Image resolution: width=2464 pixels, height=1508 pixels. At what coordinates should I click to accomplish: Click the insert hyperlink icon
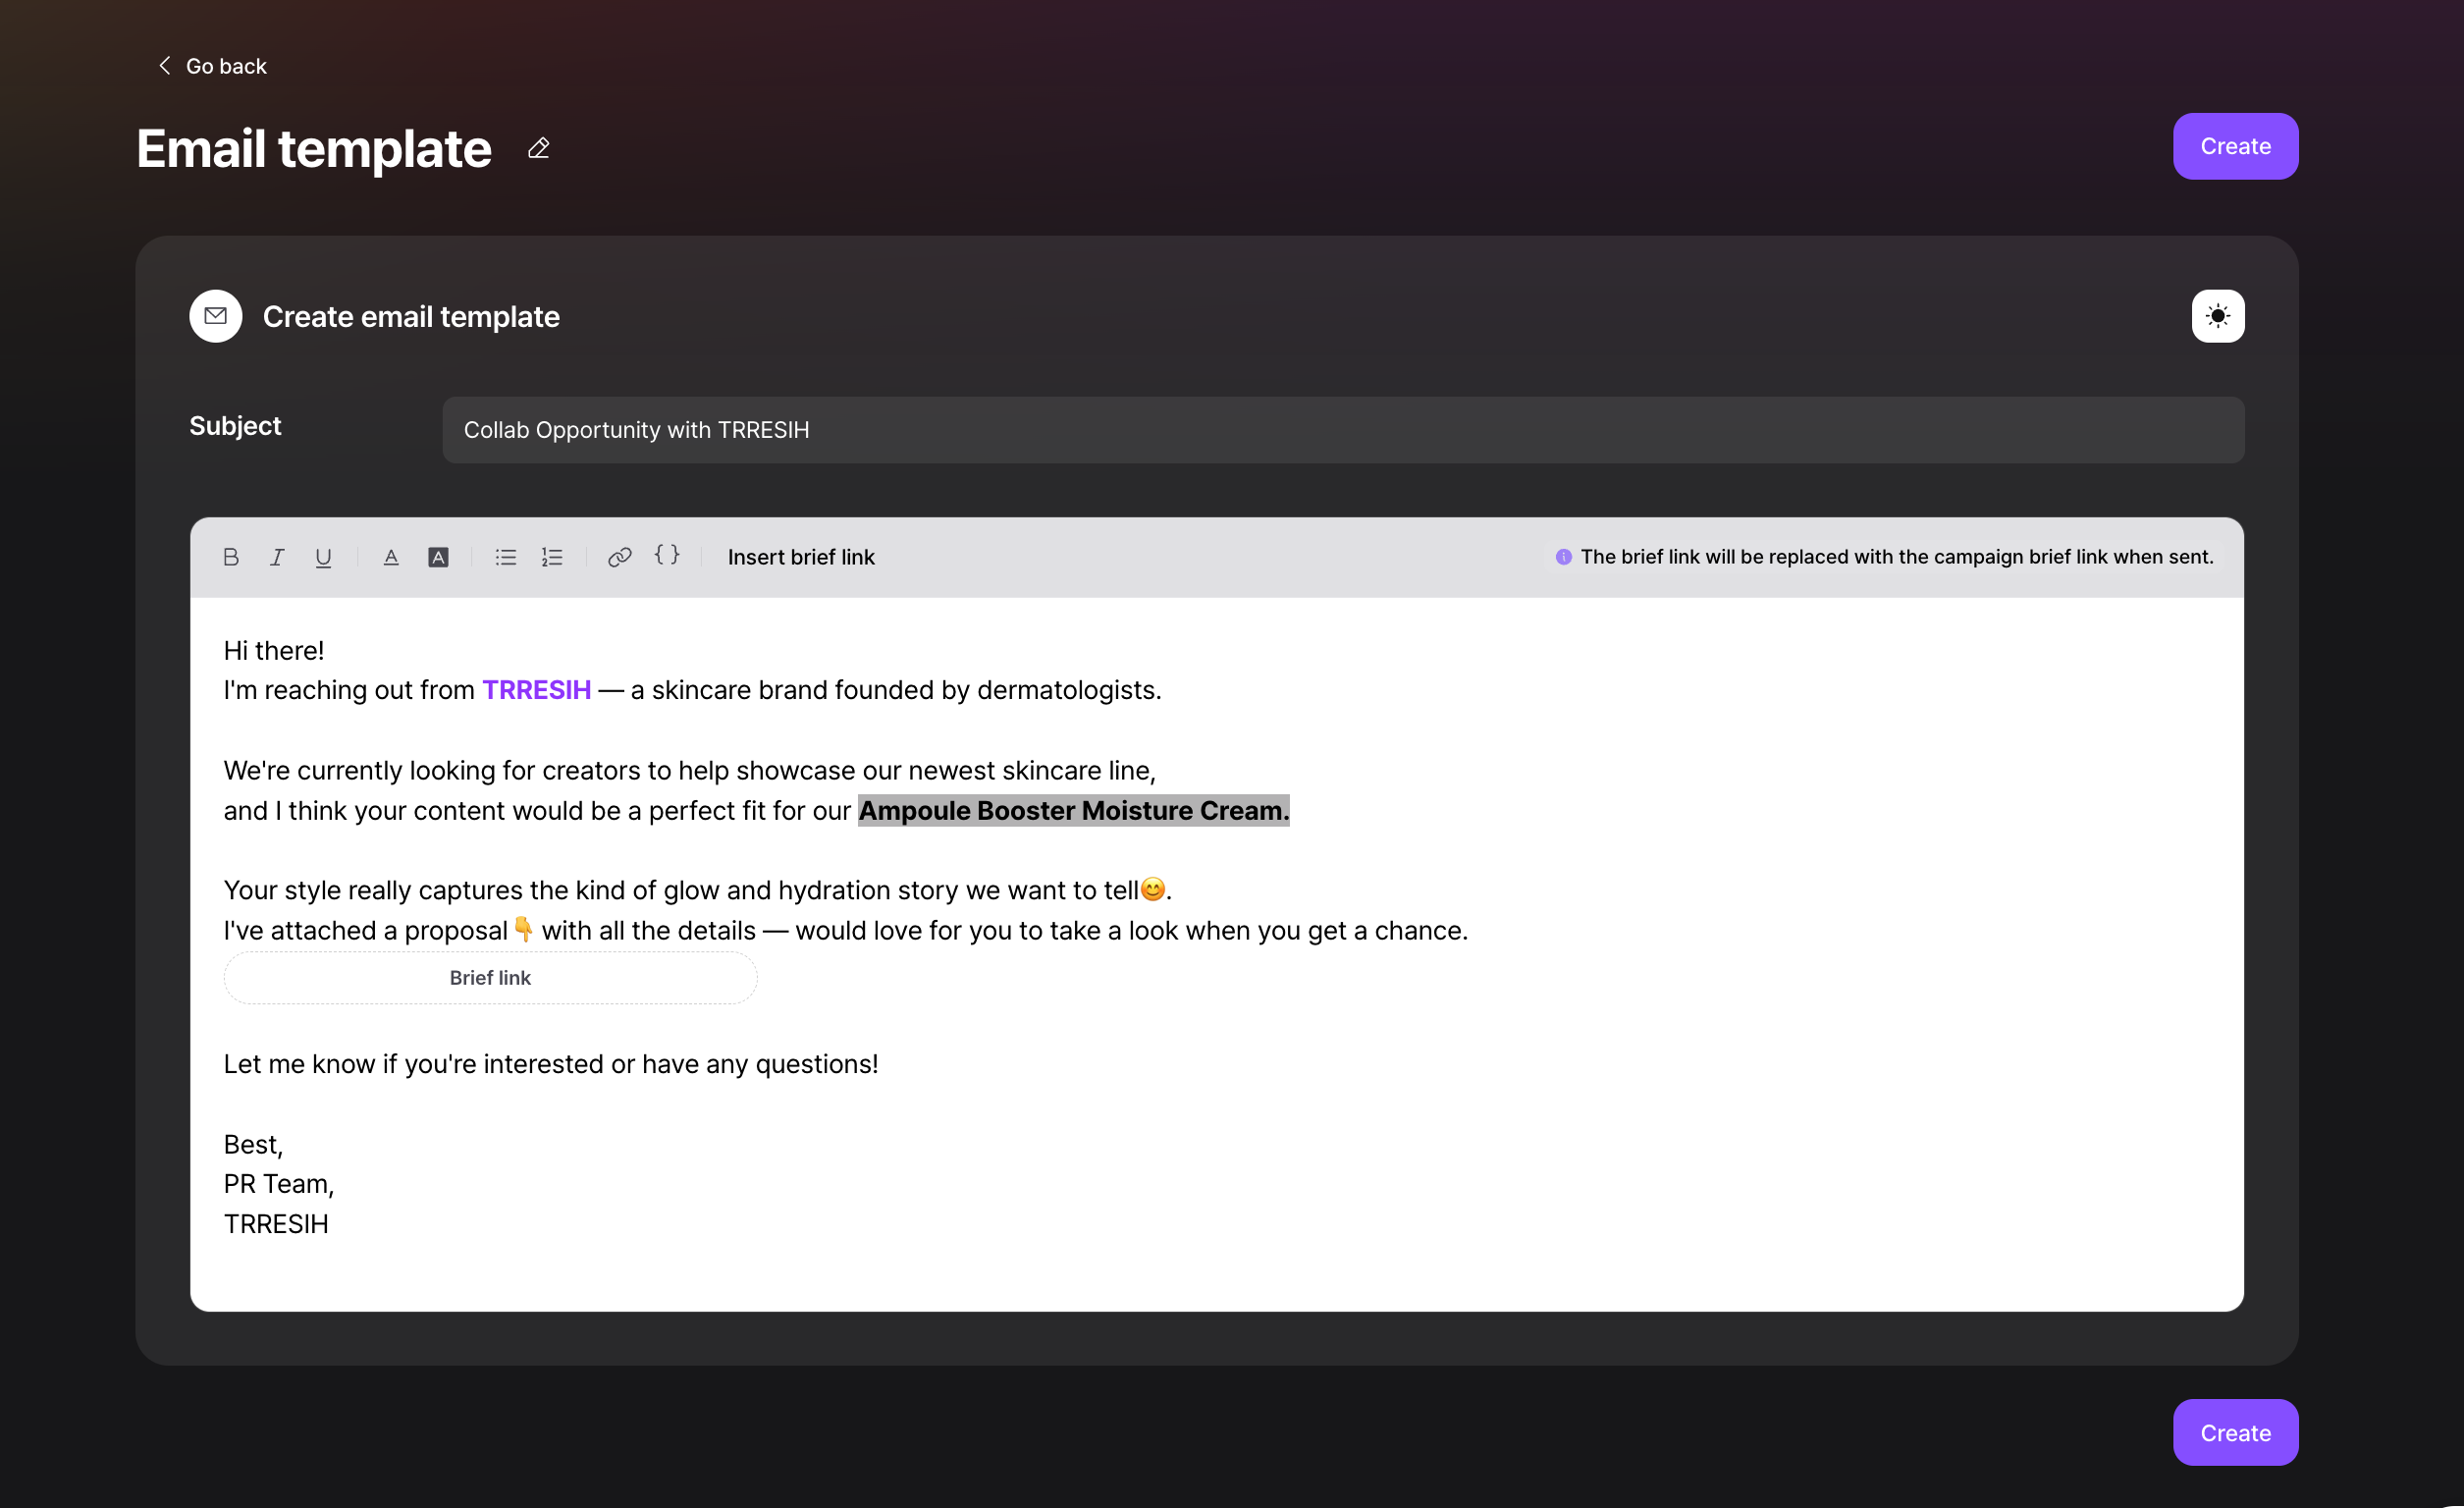[x=620, y=557]
